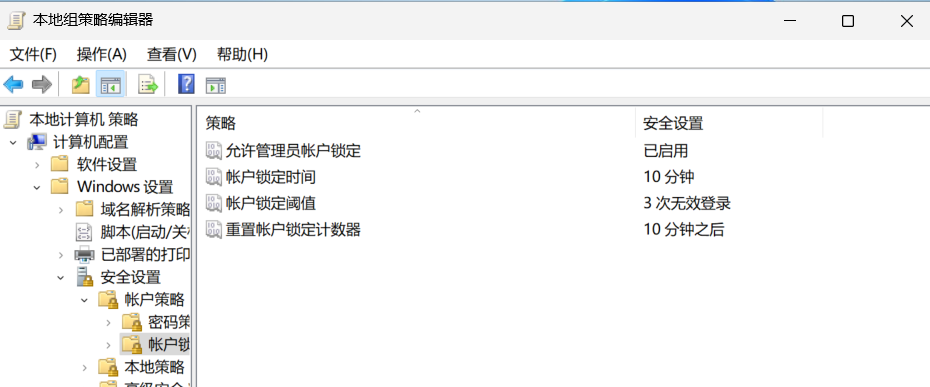Viewport: 930px width, 387px height.
Task: Click the 脚本(启动/关机) script icon
Action: click(85, 231)
